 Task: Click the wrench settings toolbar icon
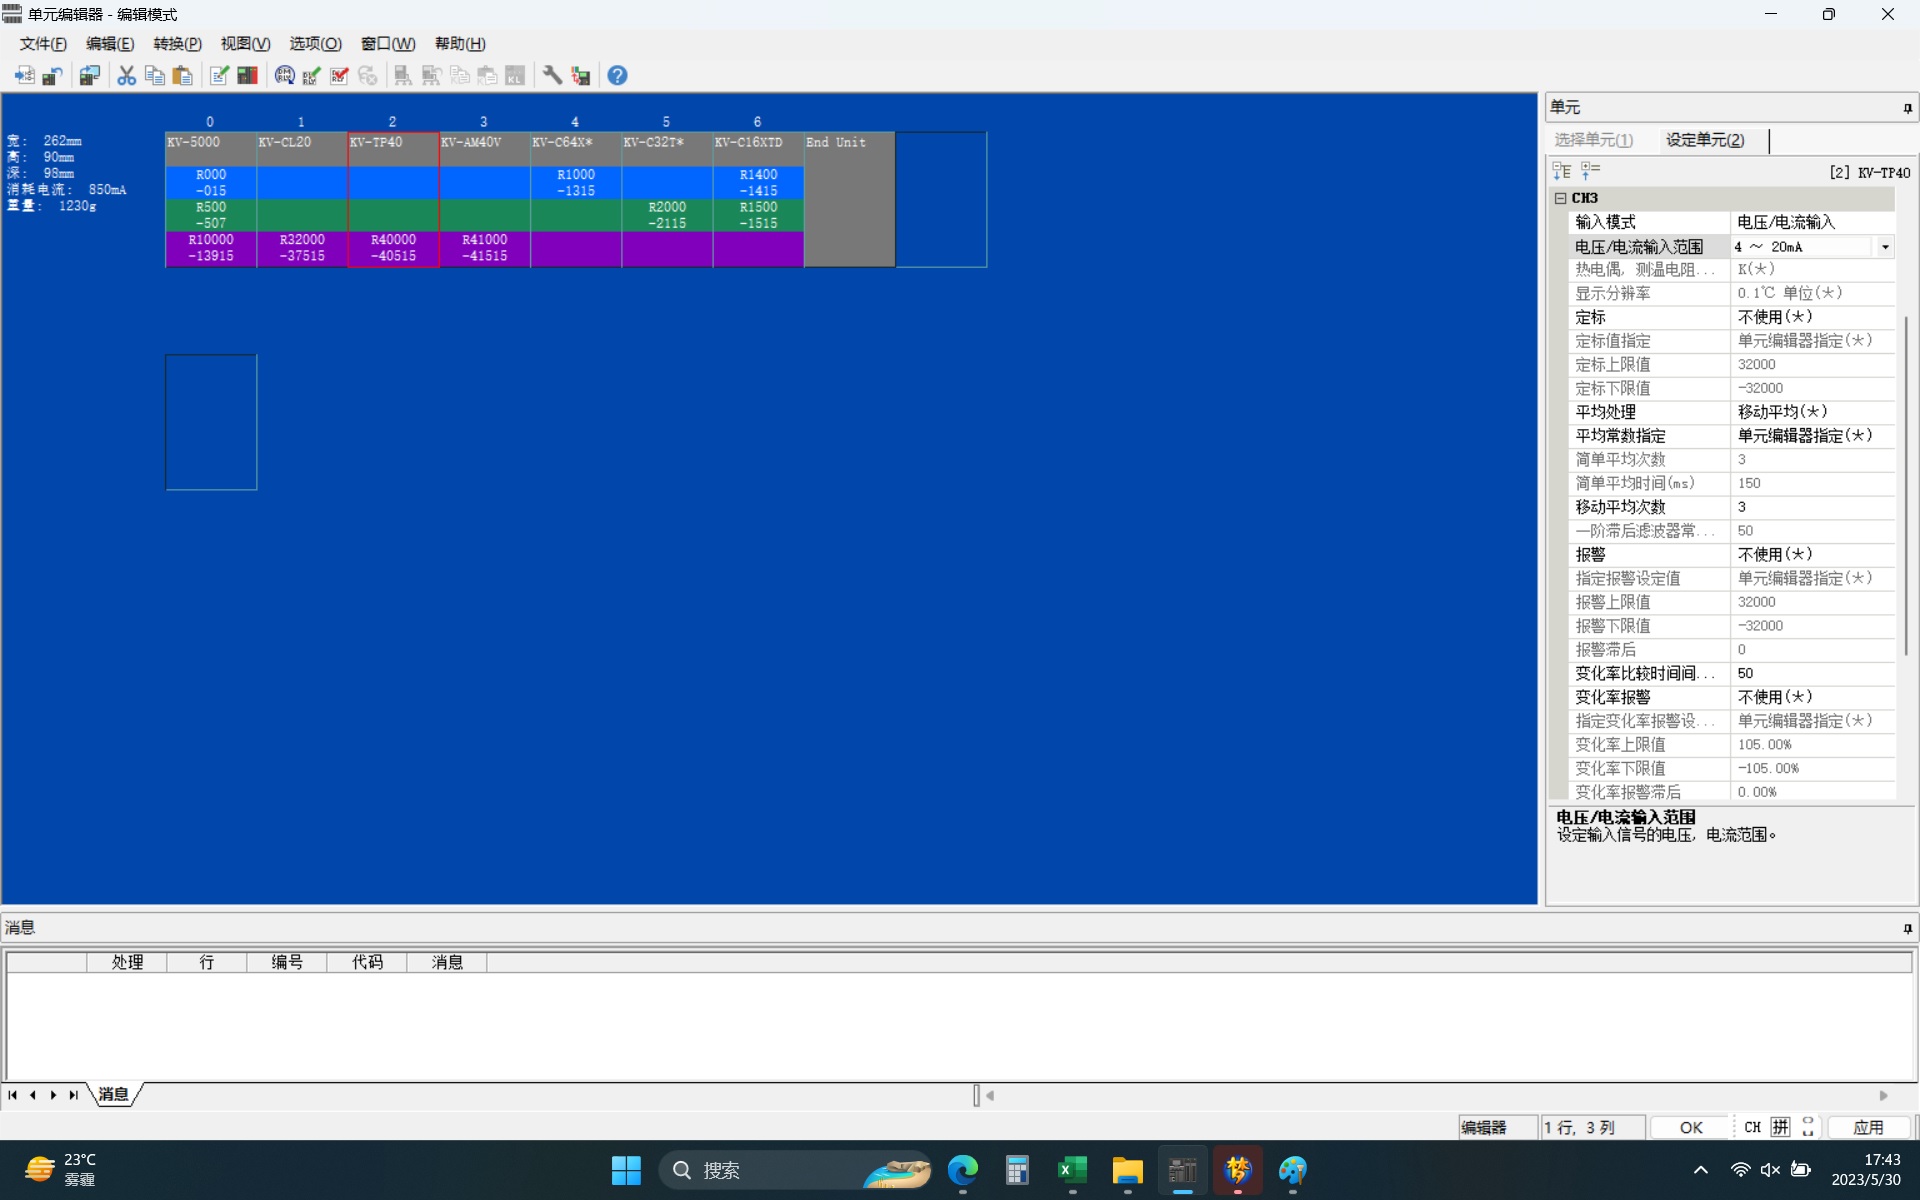click(x=552, y=76)
